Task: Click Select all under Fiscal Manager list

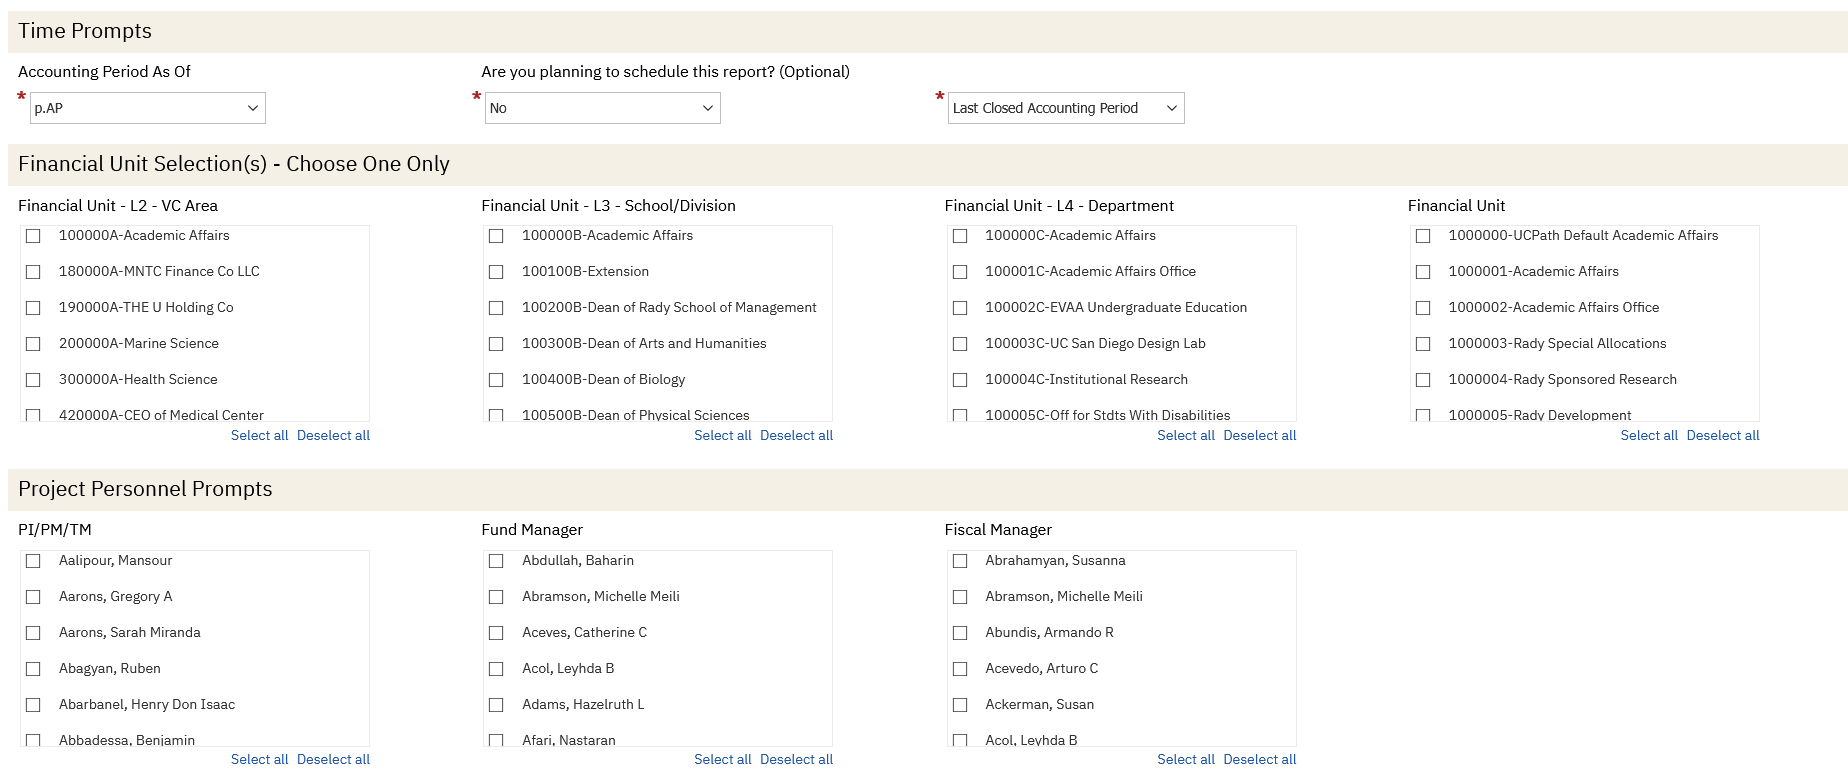Action: point(1185,760)
